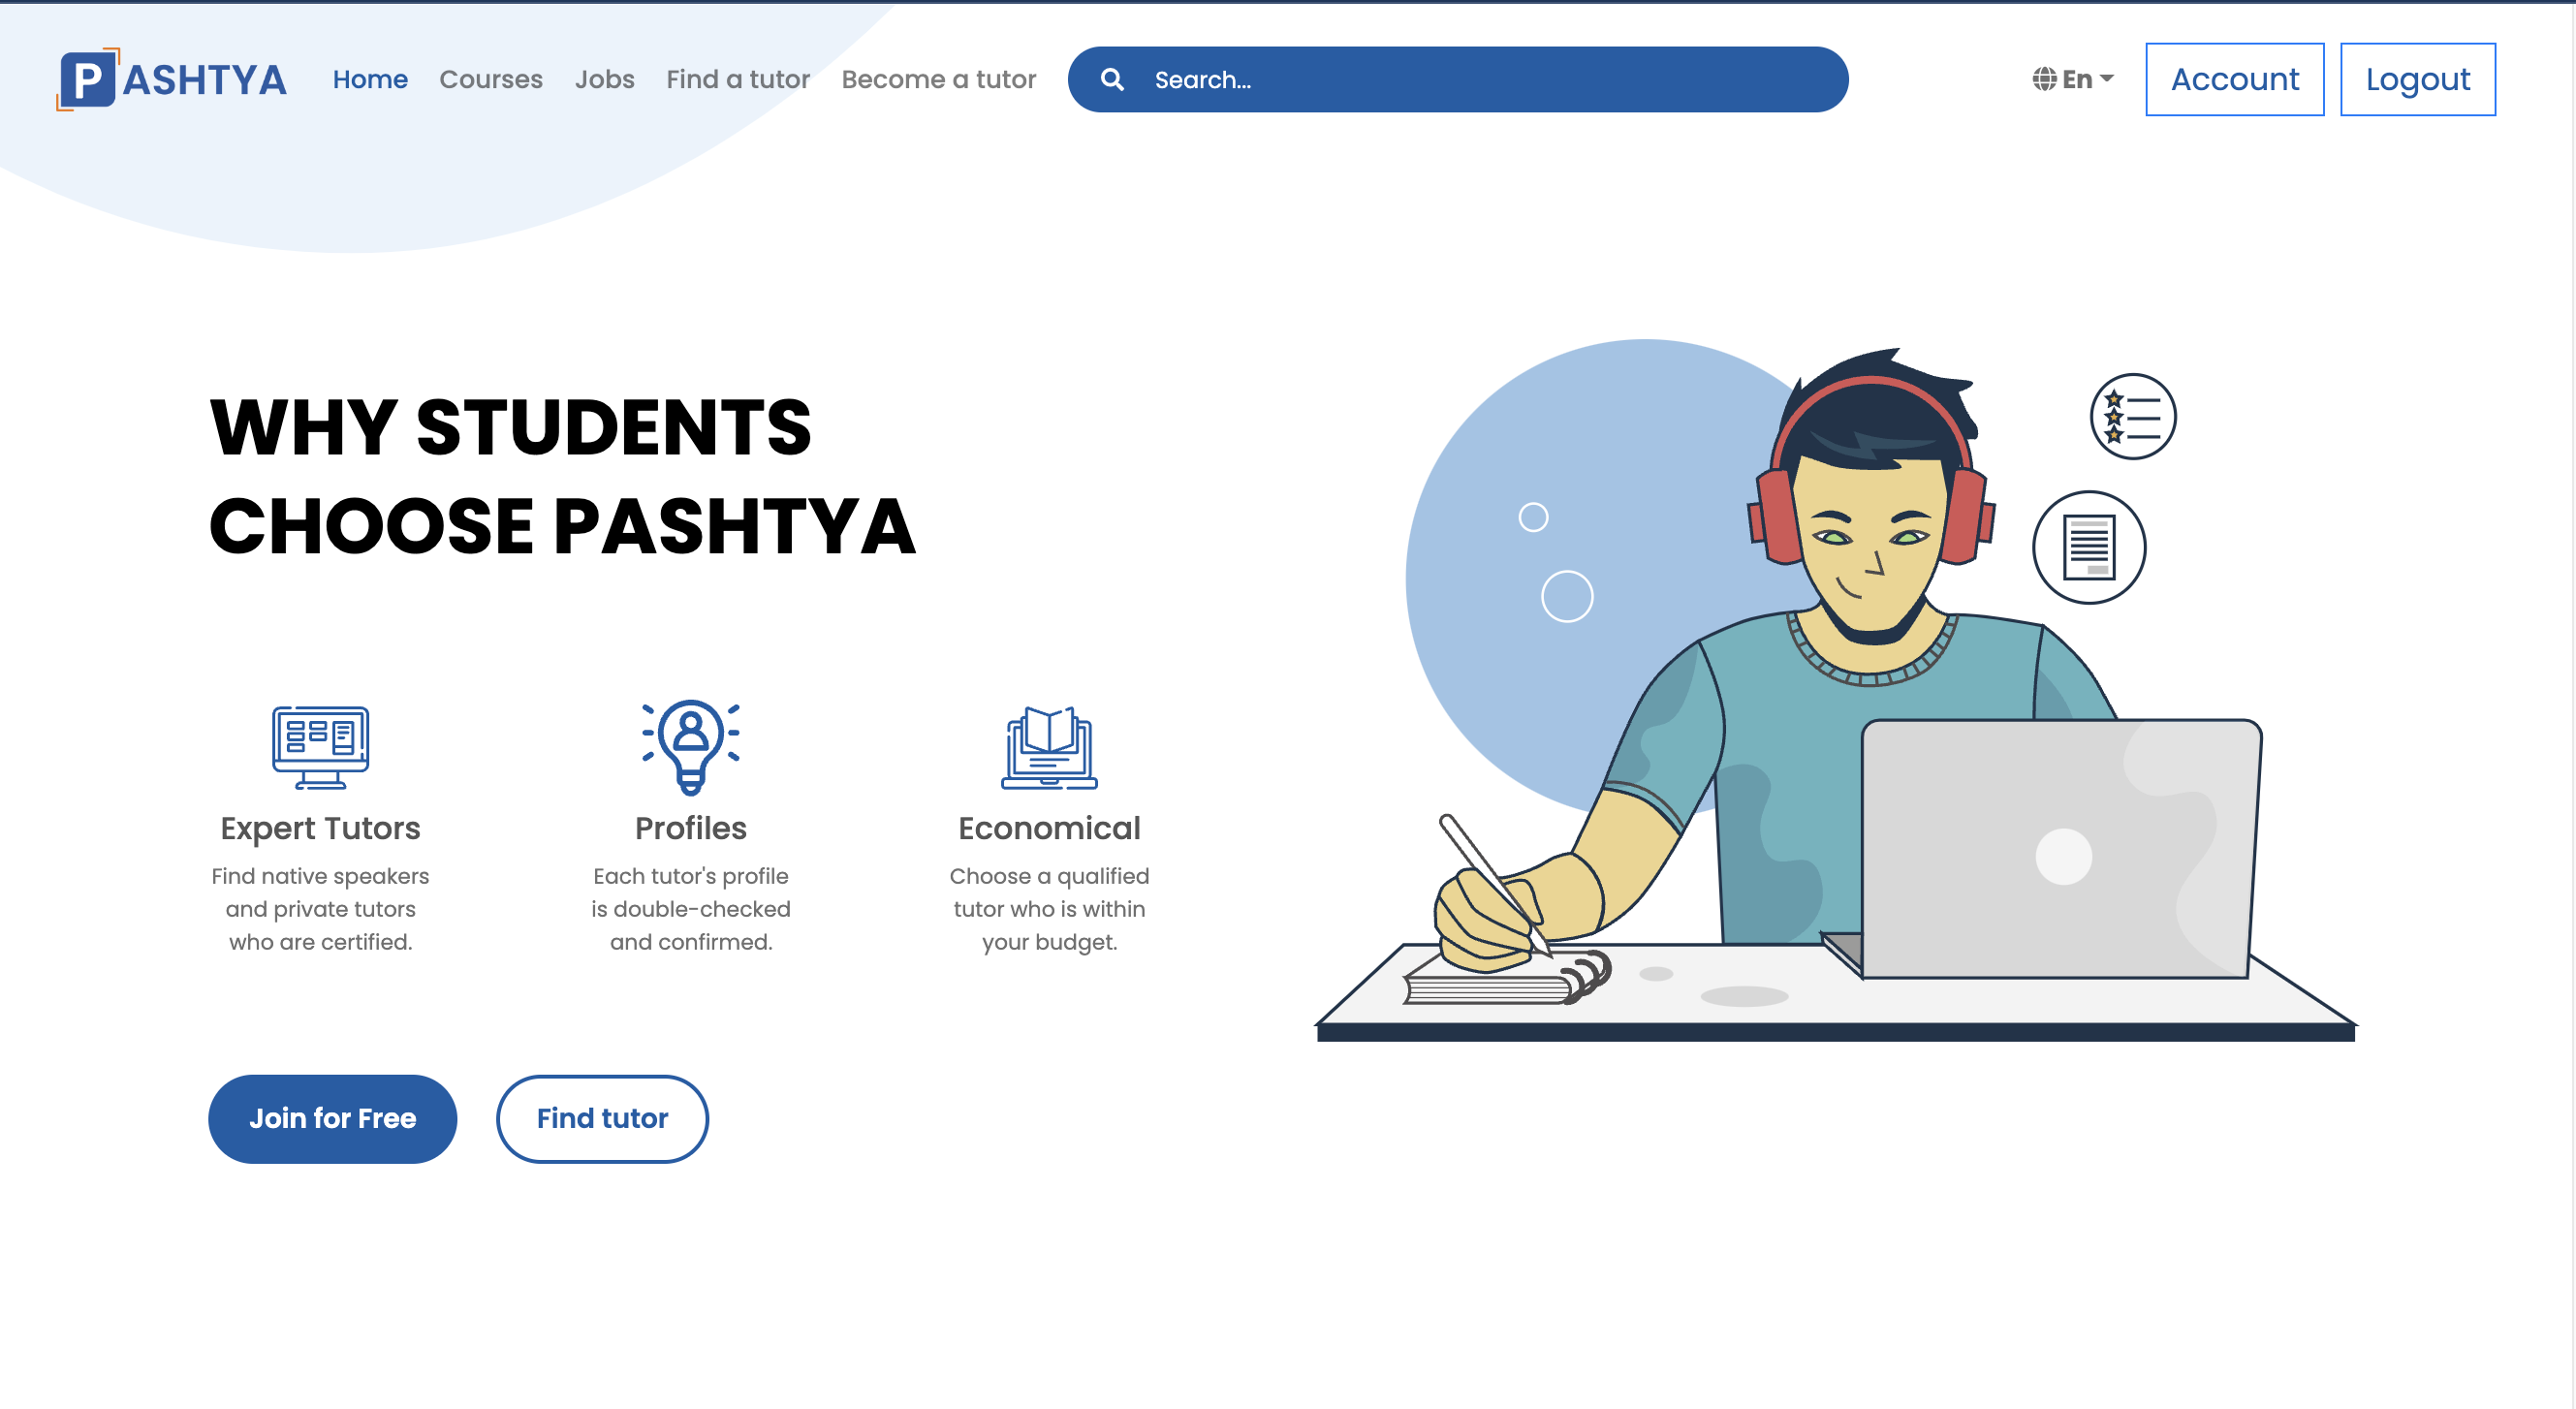
Task: Open Become a tutor link
Action: pos(938,79)
